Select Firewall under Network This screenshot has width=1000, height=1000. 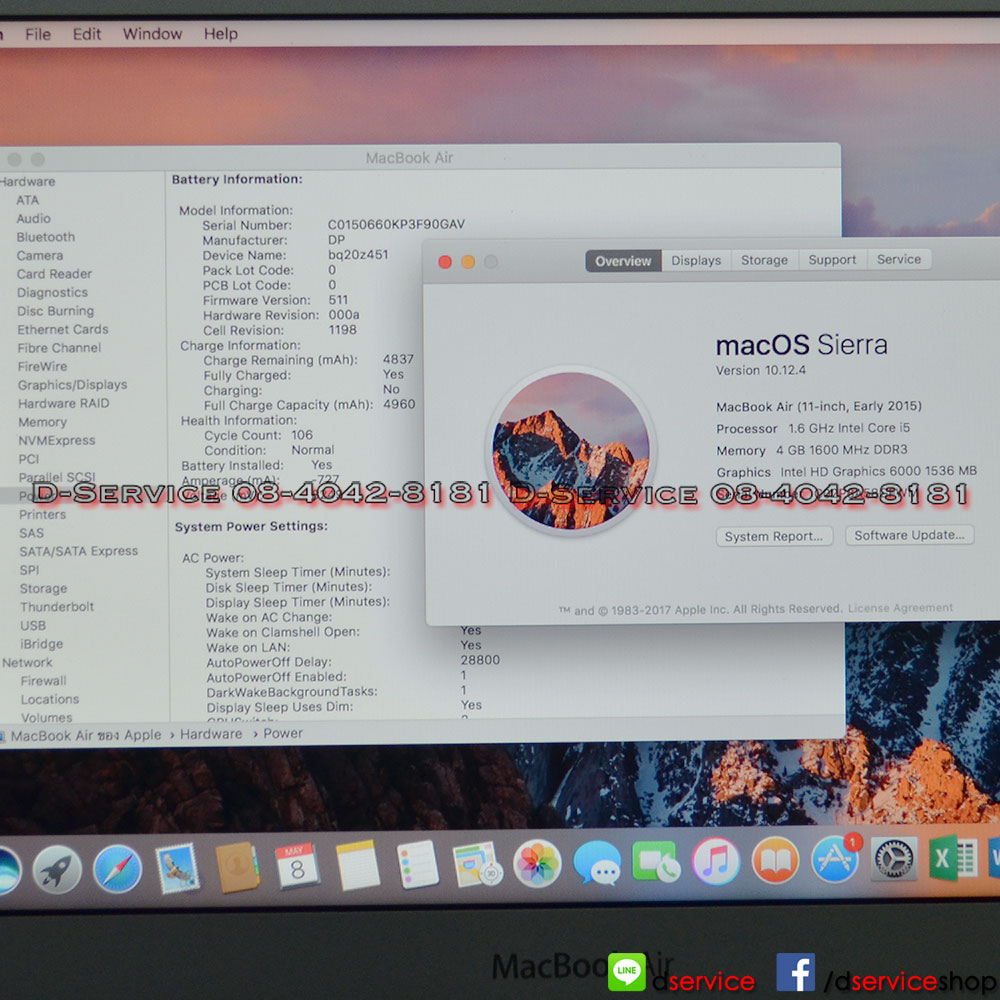tap(43, 681)
